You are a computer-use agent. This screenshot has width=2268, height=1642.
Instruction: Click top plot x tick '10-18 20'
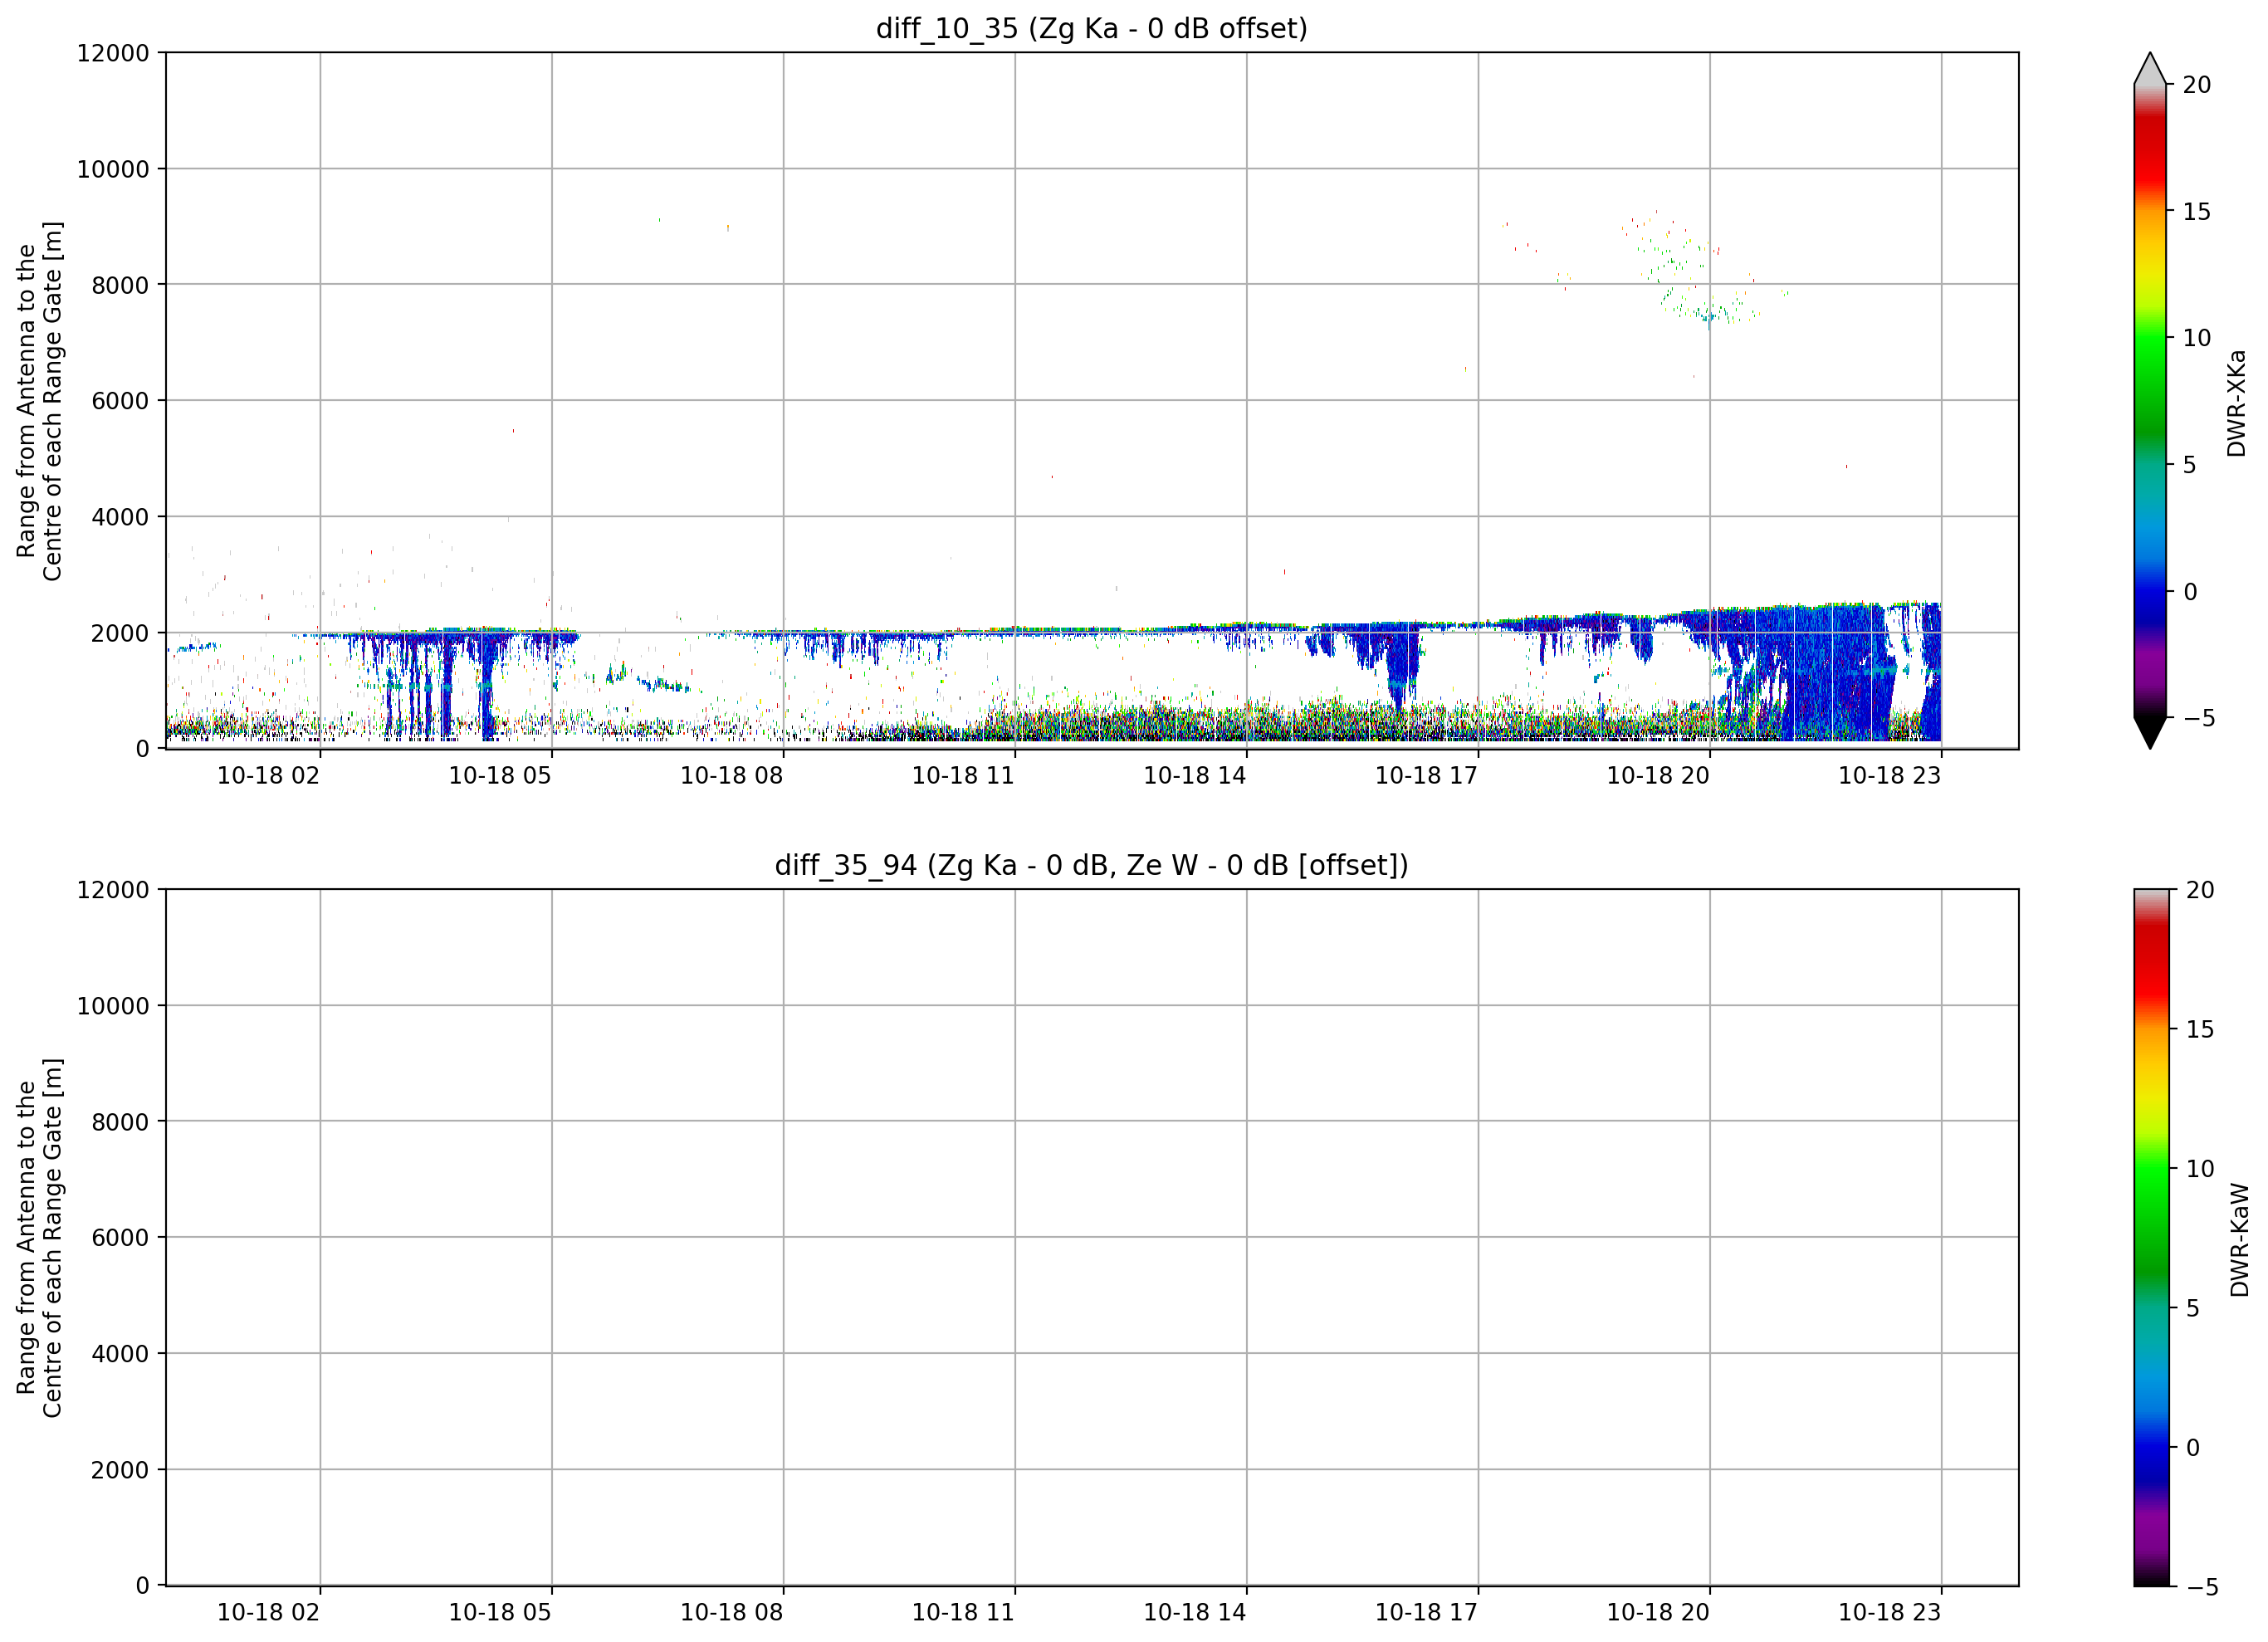1658,775
